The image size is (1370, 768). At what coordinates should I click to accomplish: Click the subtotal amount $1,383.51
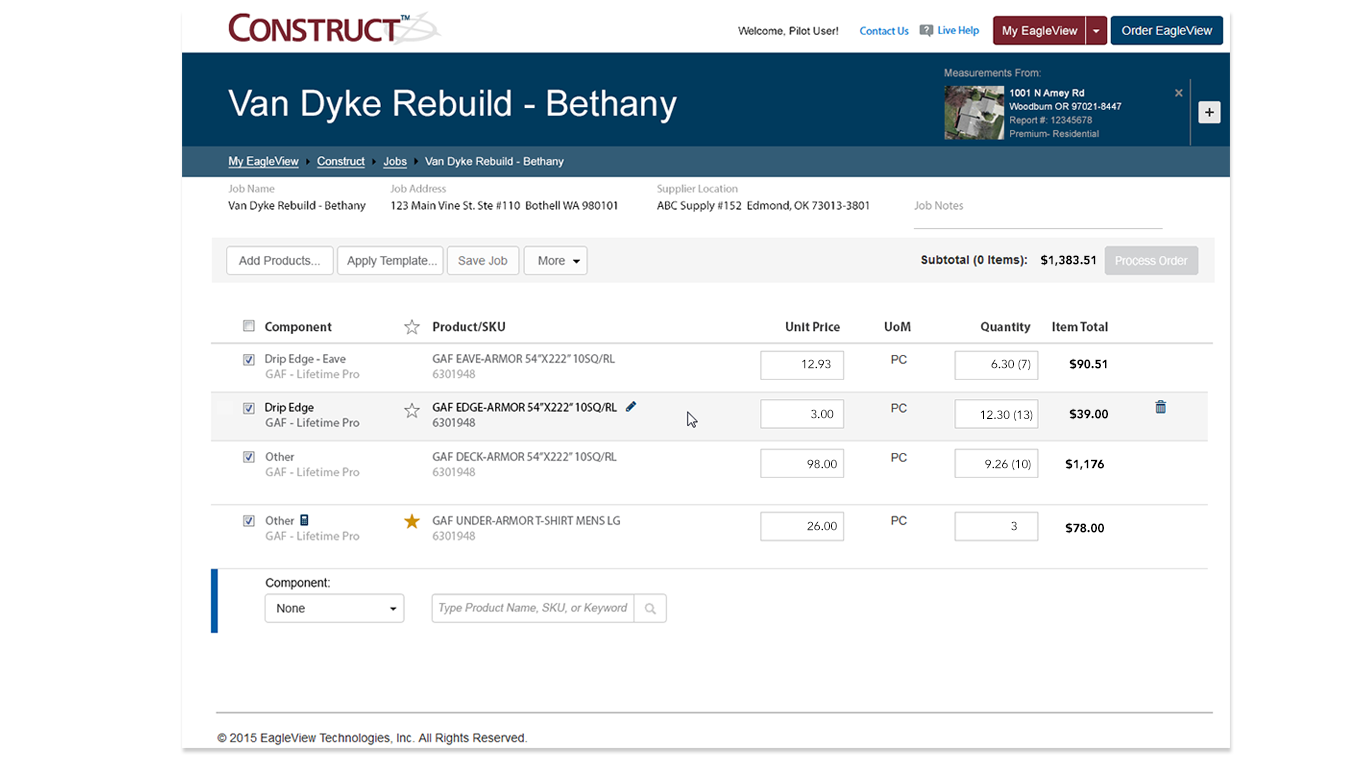1068,260
